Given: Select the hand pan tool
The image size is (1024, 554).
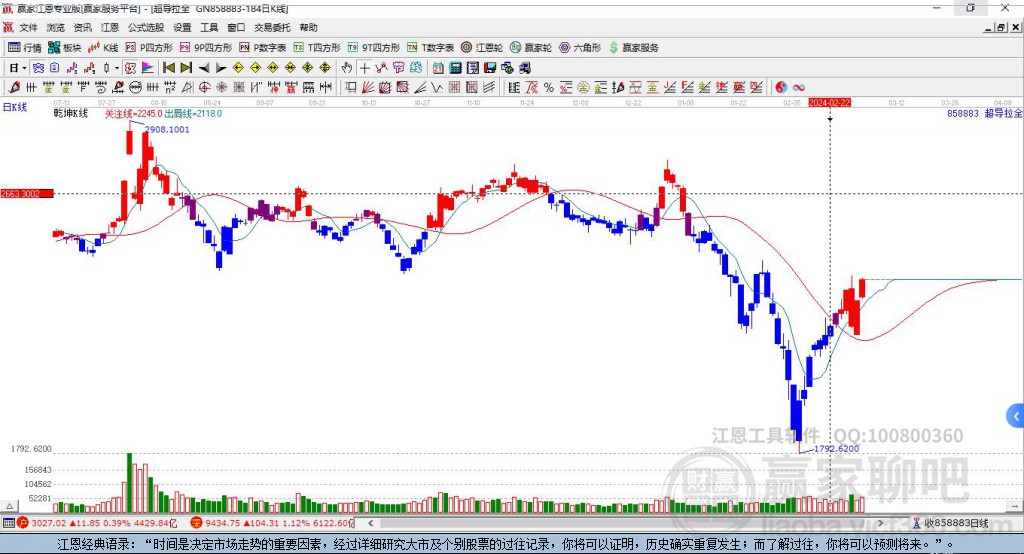Looking at the screenshot, I should [347, 68].
